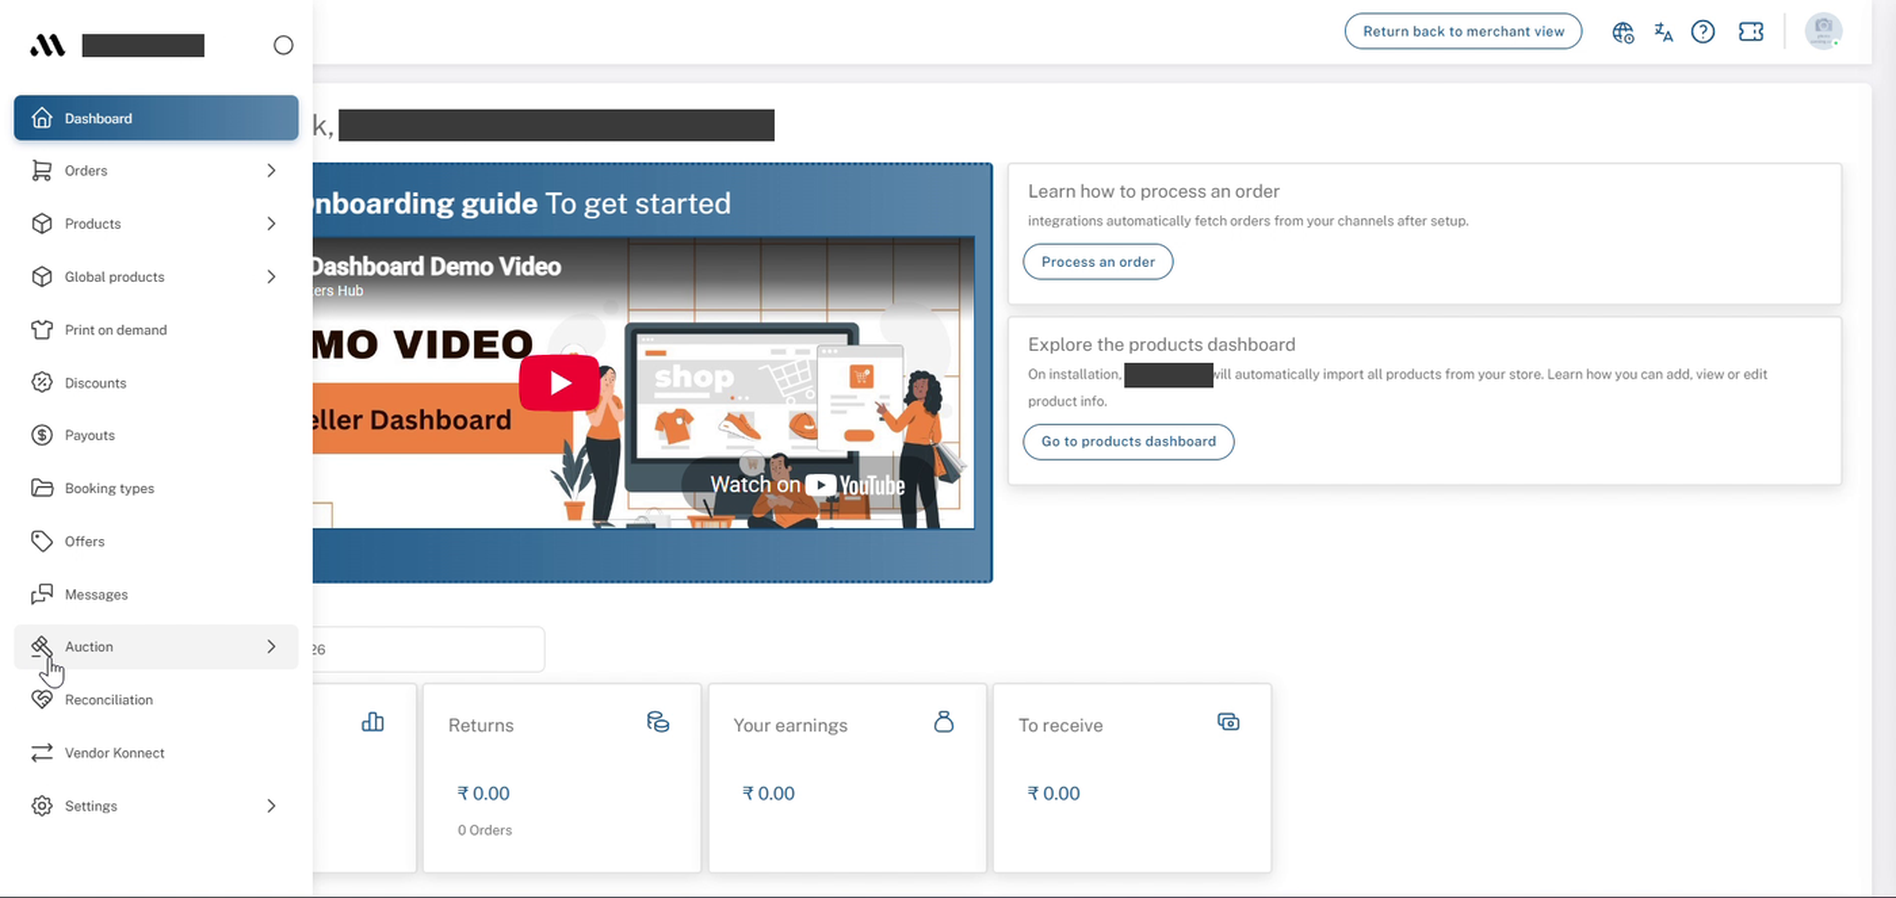Open Vendor Konnect menu item
This screenshot has width=1896, height=898.
pos(156,753)
